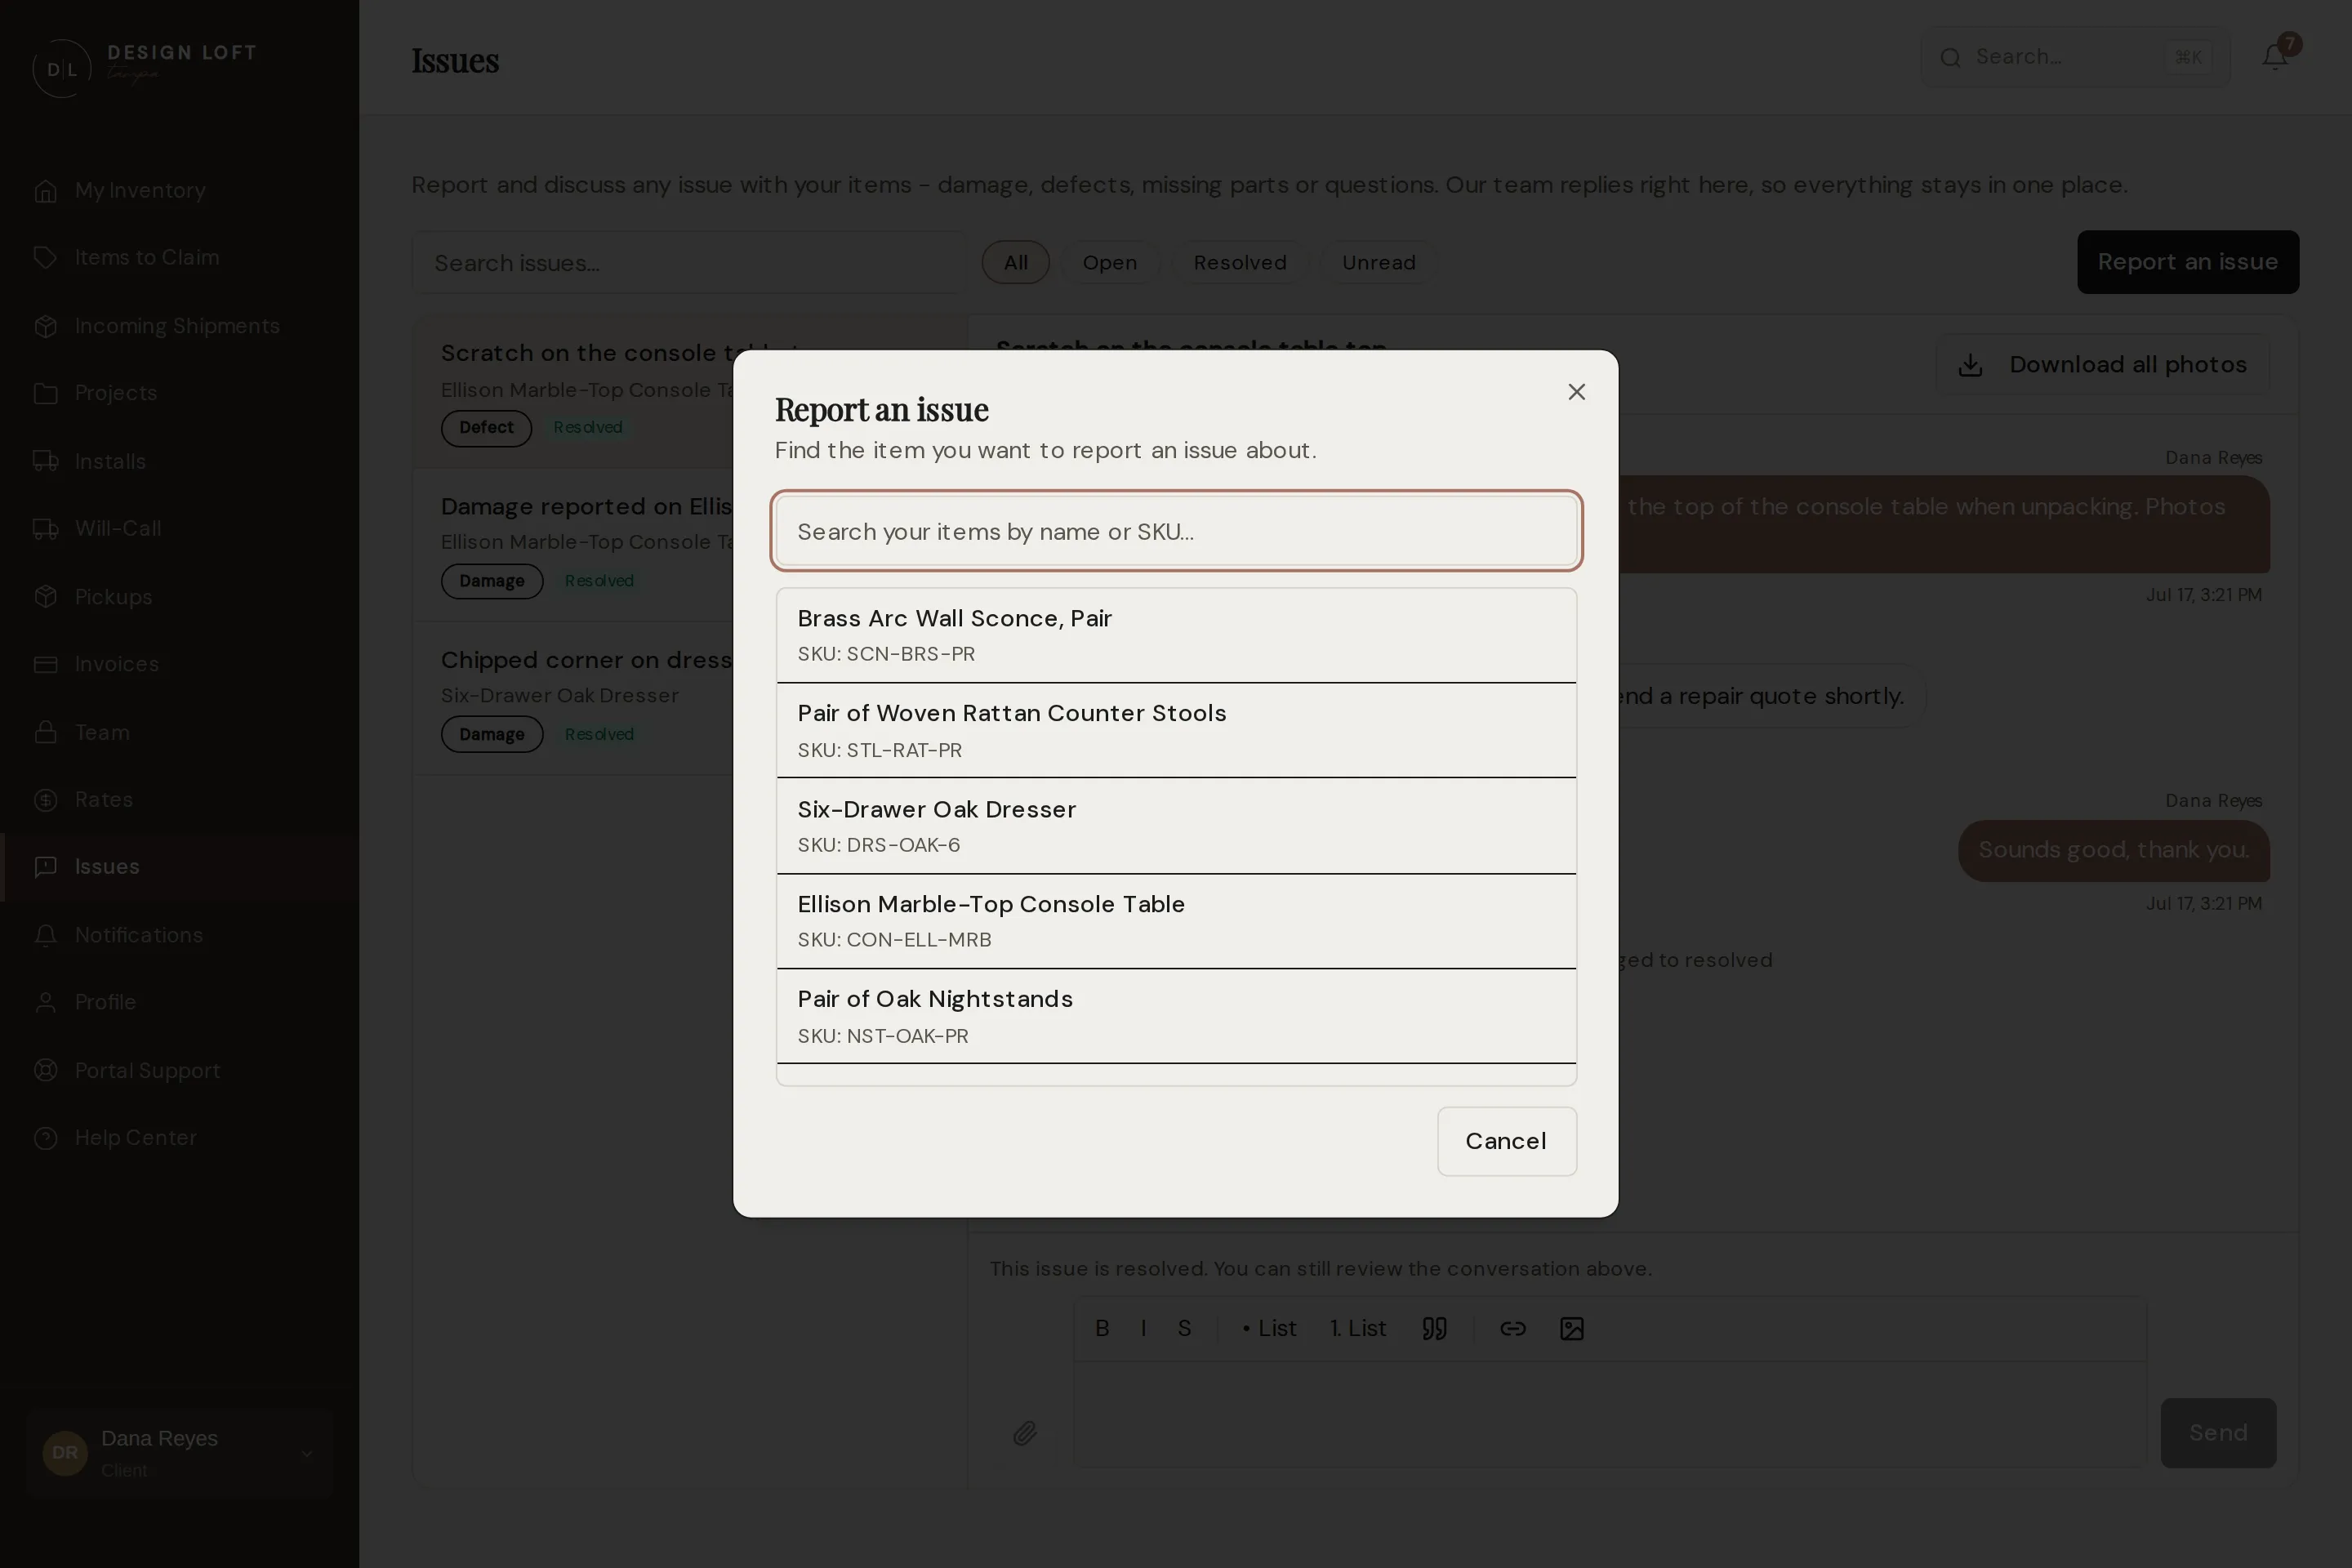Click the Download all photos button
The width and height of the screenshot is (2352, 1568).
pyautogui.click(x=2102, y=364)
